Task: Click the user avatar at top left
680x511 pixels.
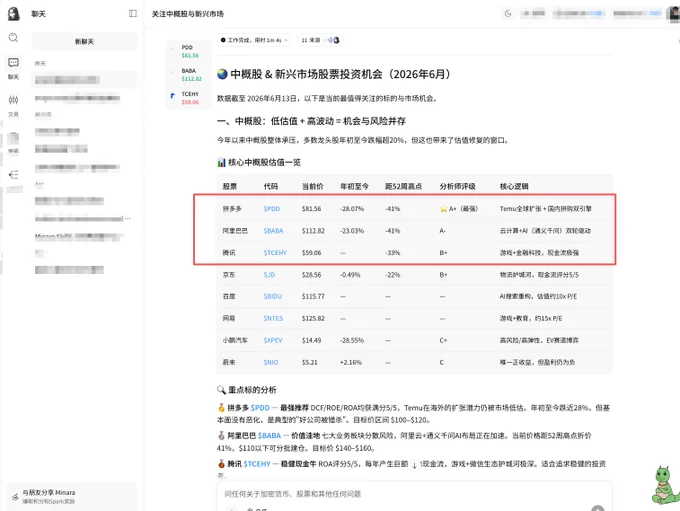Action: pos(14,13)
